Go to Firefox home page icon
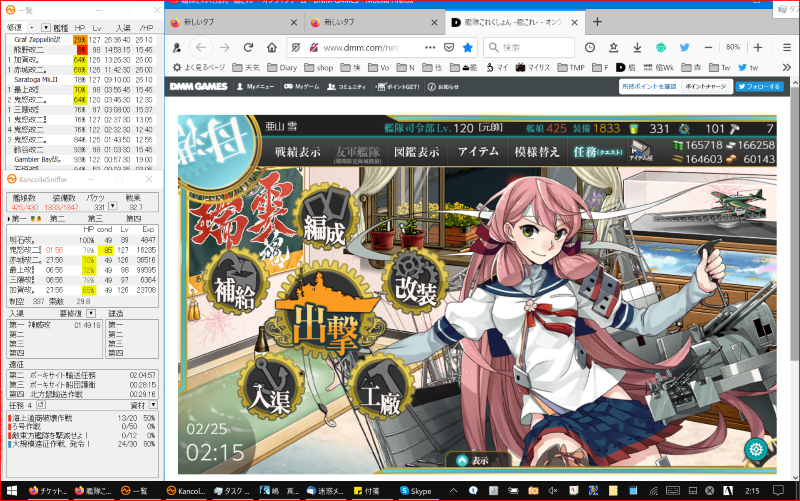This screenshot has width=800, height=501. tap(272, 47)
